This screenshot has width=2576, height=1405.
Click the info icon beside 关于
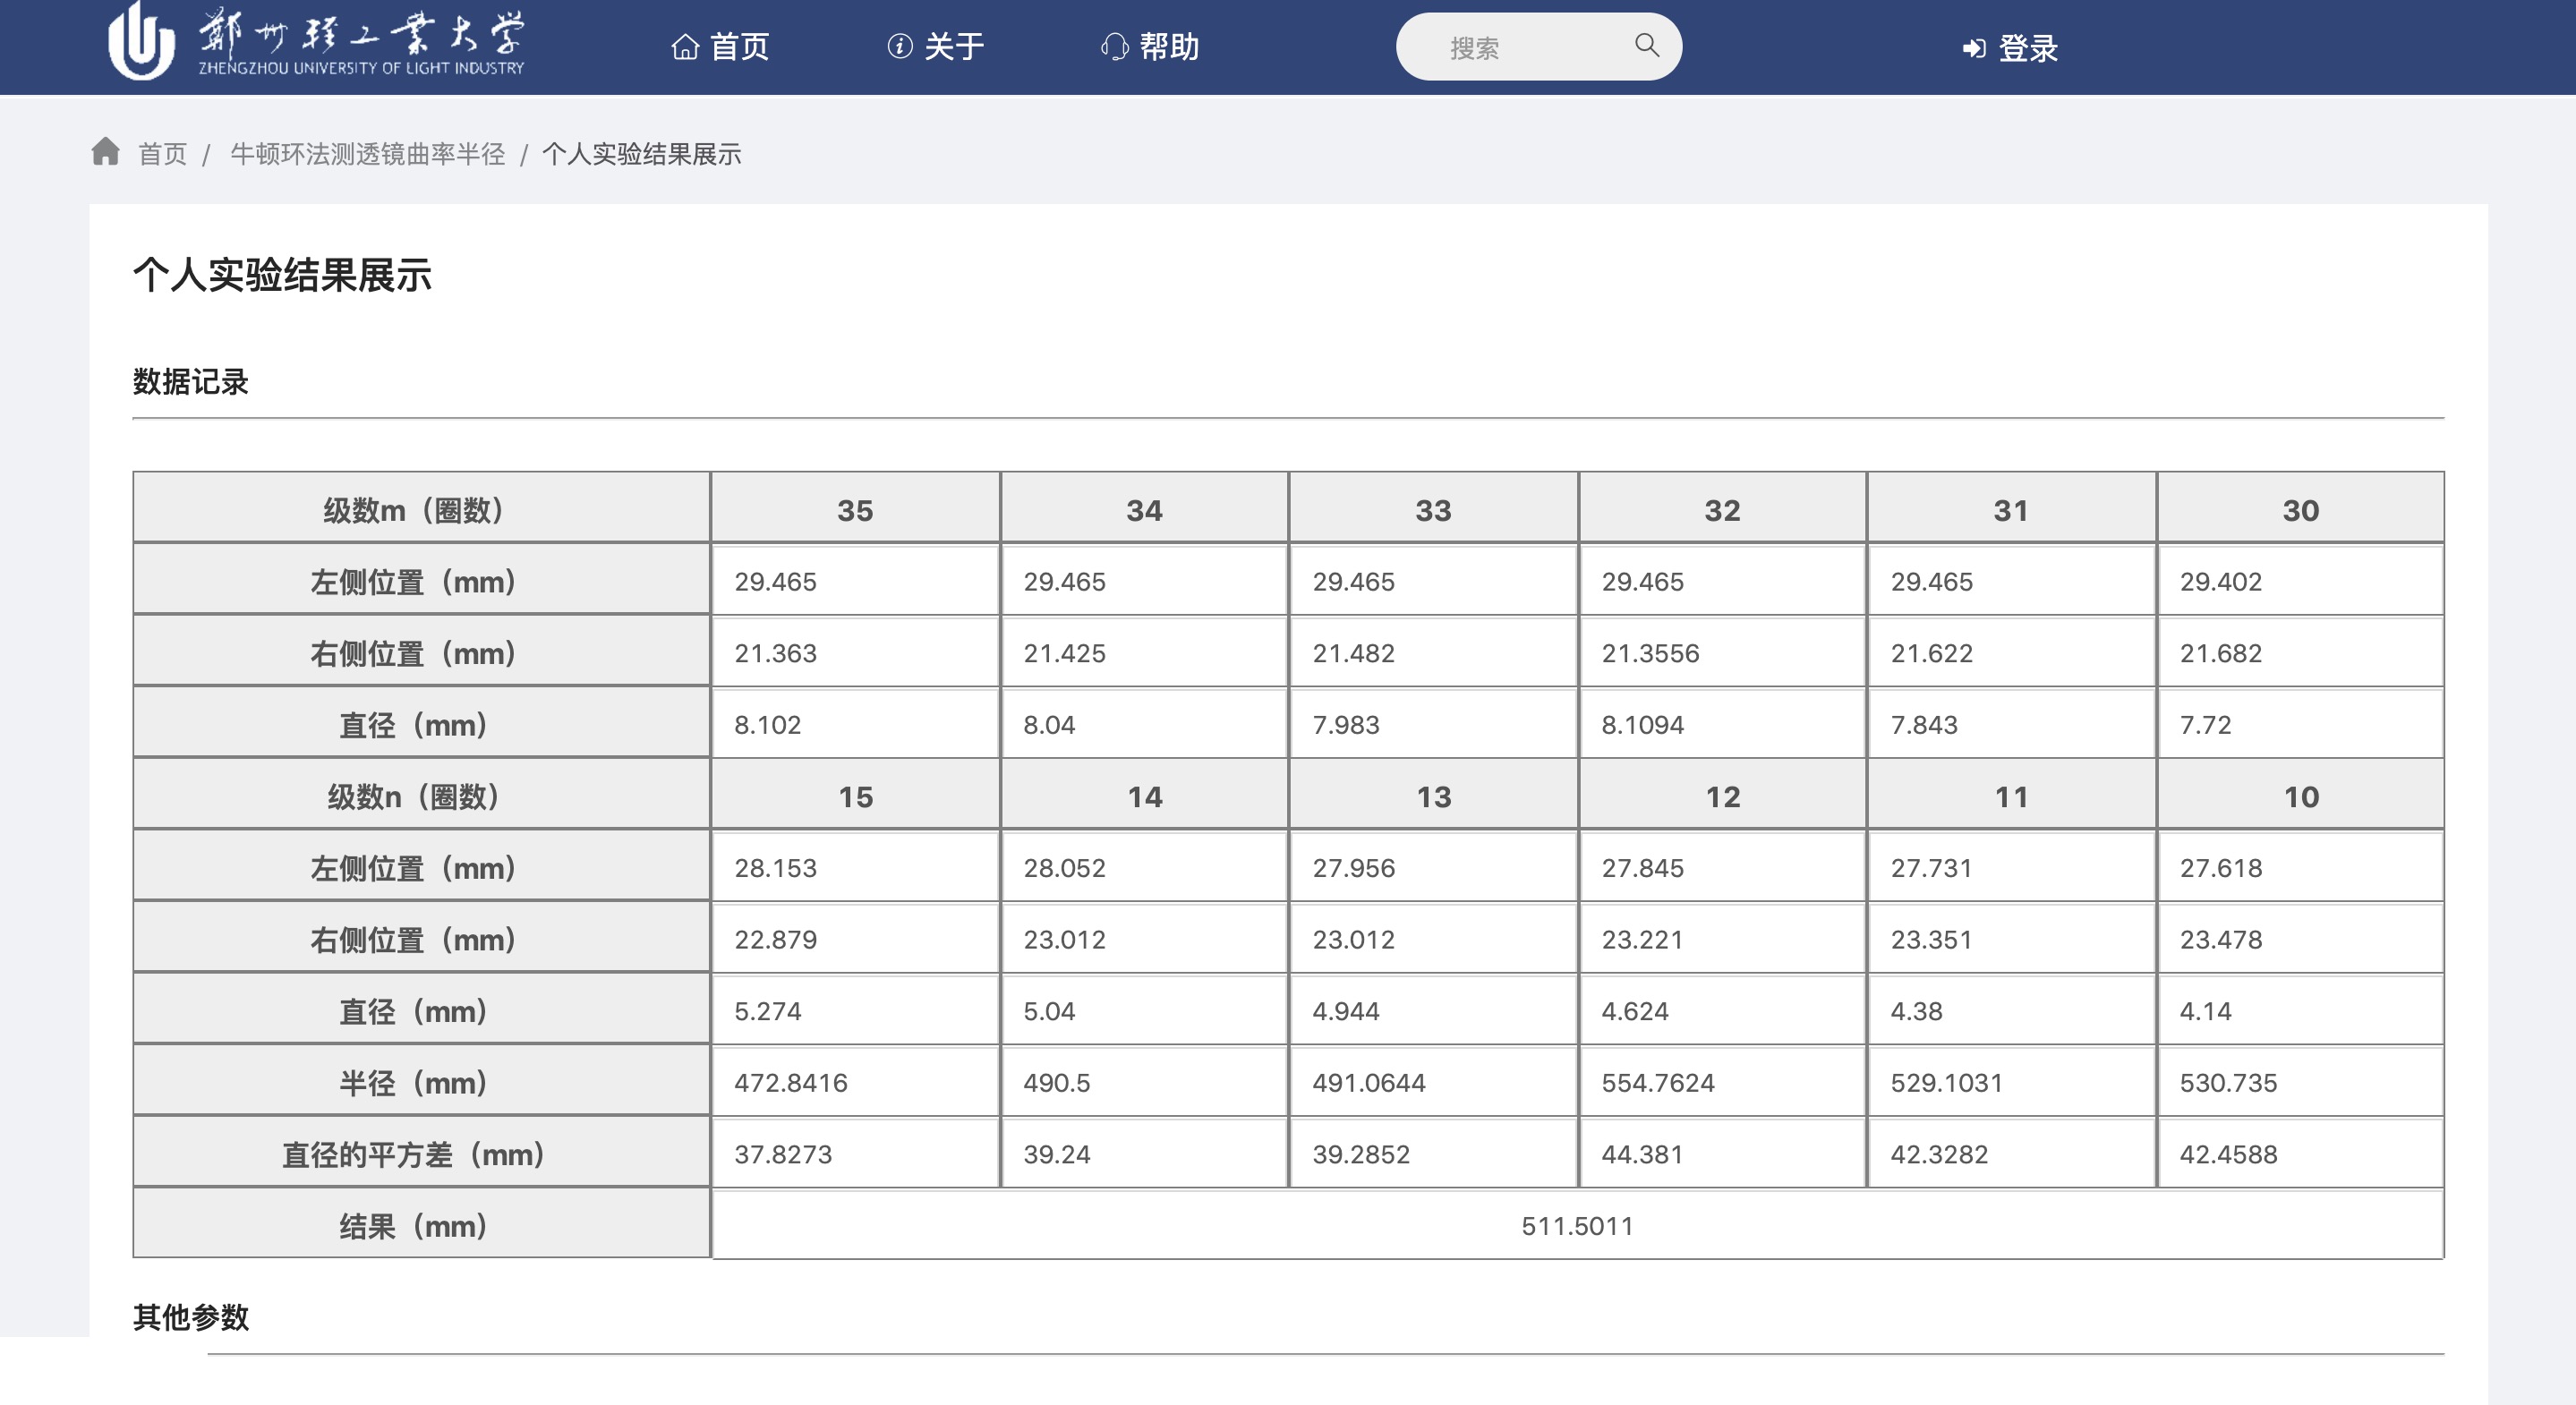900,47
